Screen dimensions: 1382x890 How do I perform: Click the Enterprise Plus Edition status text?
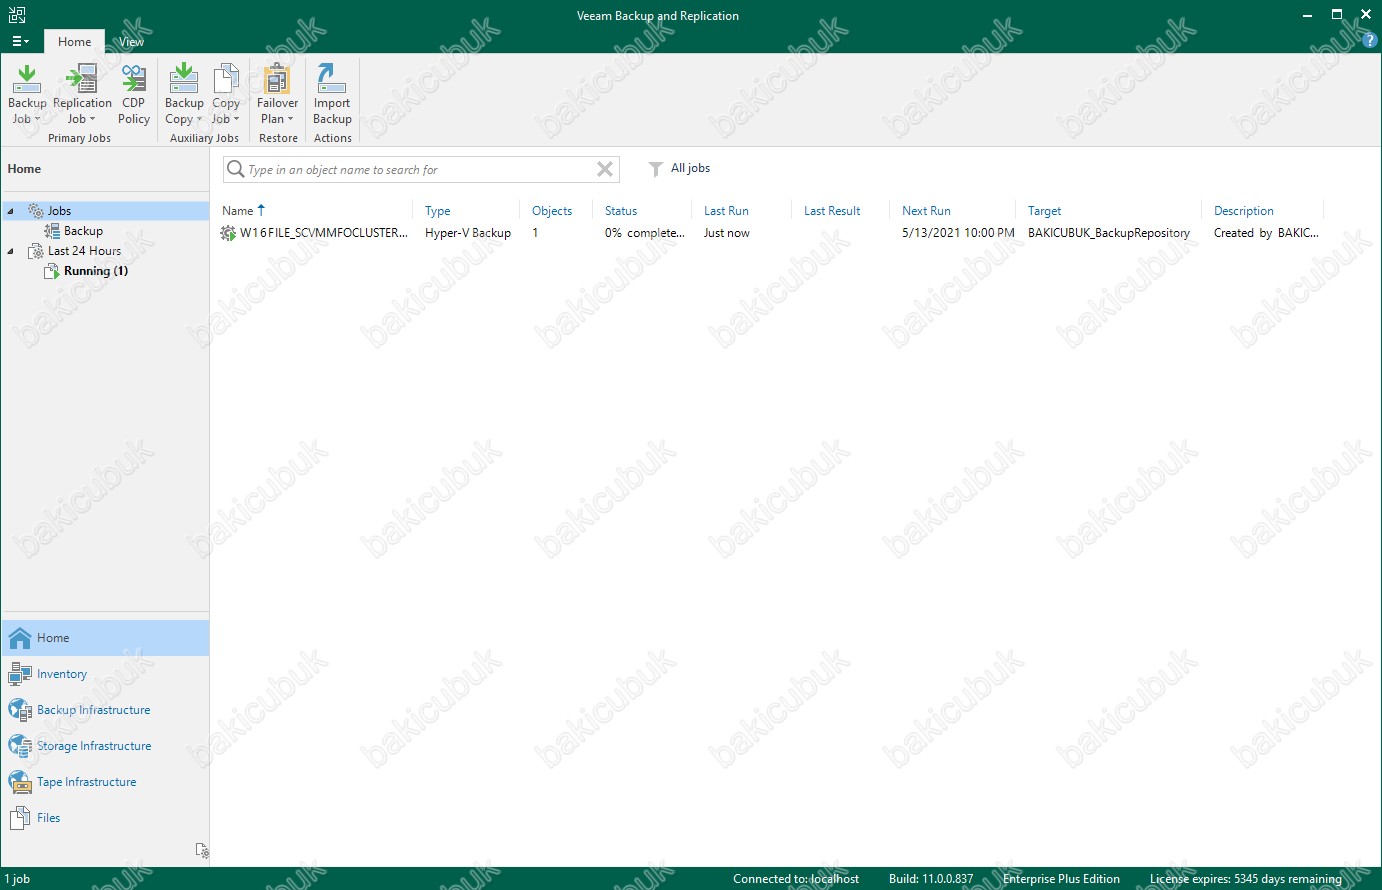pos(1061,879)
